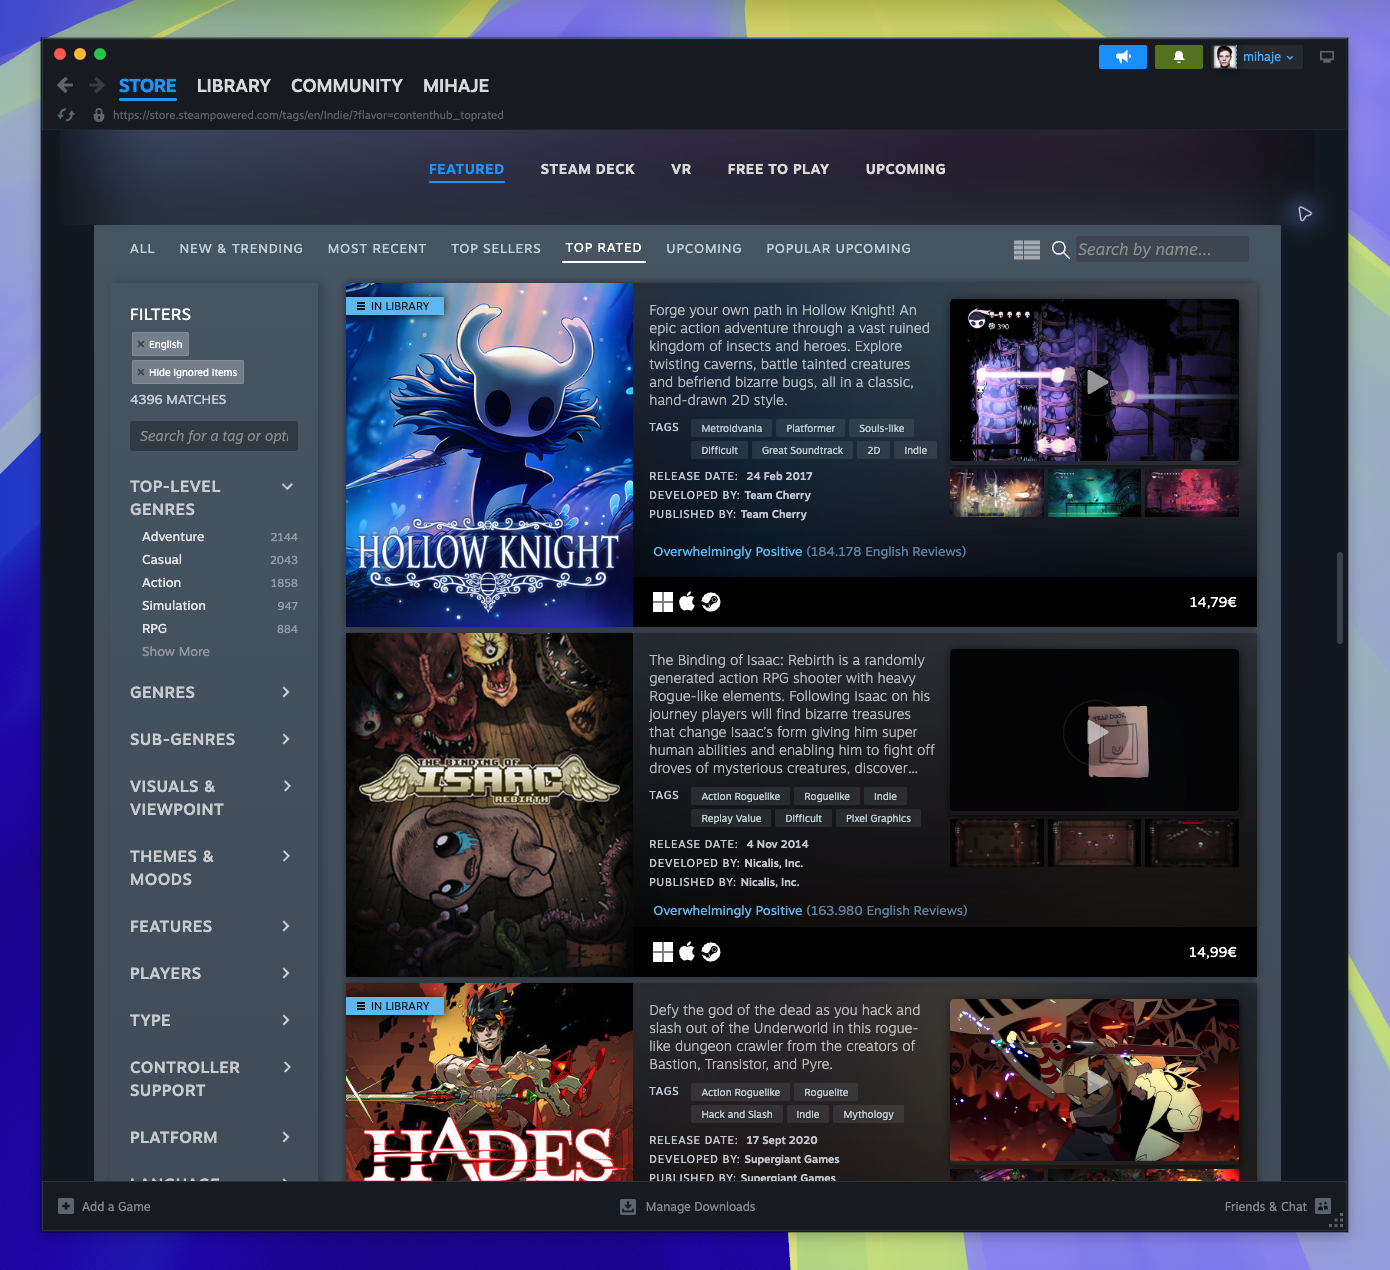Open the notifications bell
The height and width of the screenshot is (1270, 1390).
pos(1179,57)
